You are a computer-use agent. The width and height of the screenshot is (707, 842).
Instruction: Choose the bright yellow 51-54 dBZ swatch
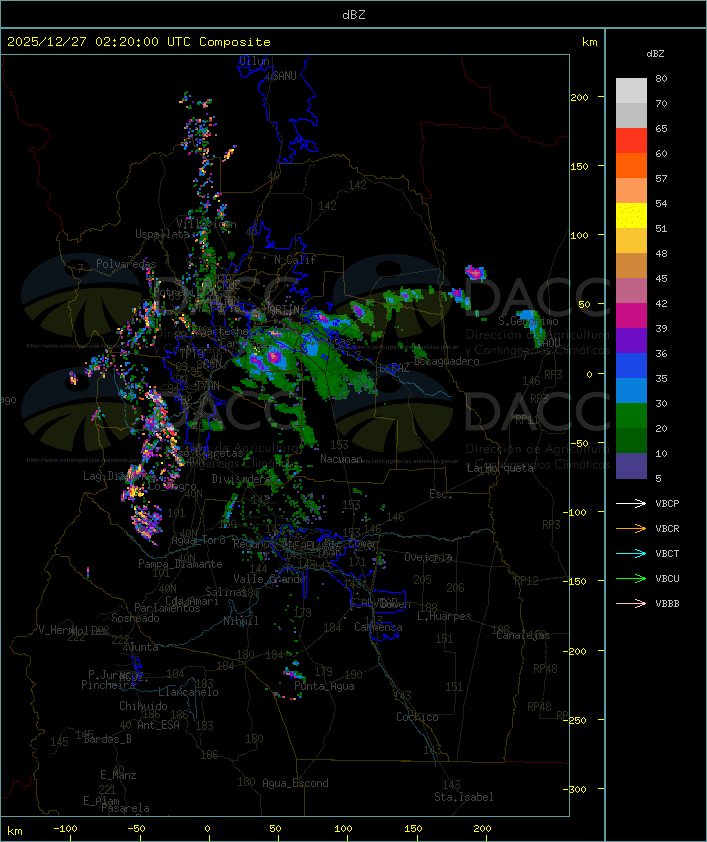631,216
